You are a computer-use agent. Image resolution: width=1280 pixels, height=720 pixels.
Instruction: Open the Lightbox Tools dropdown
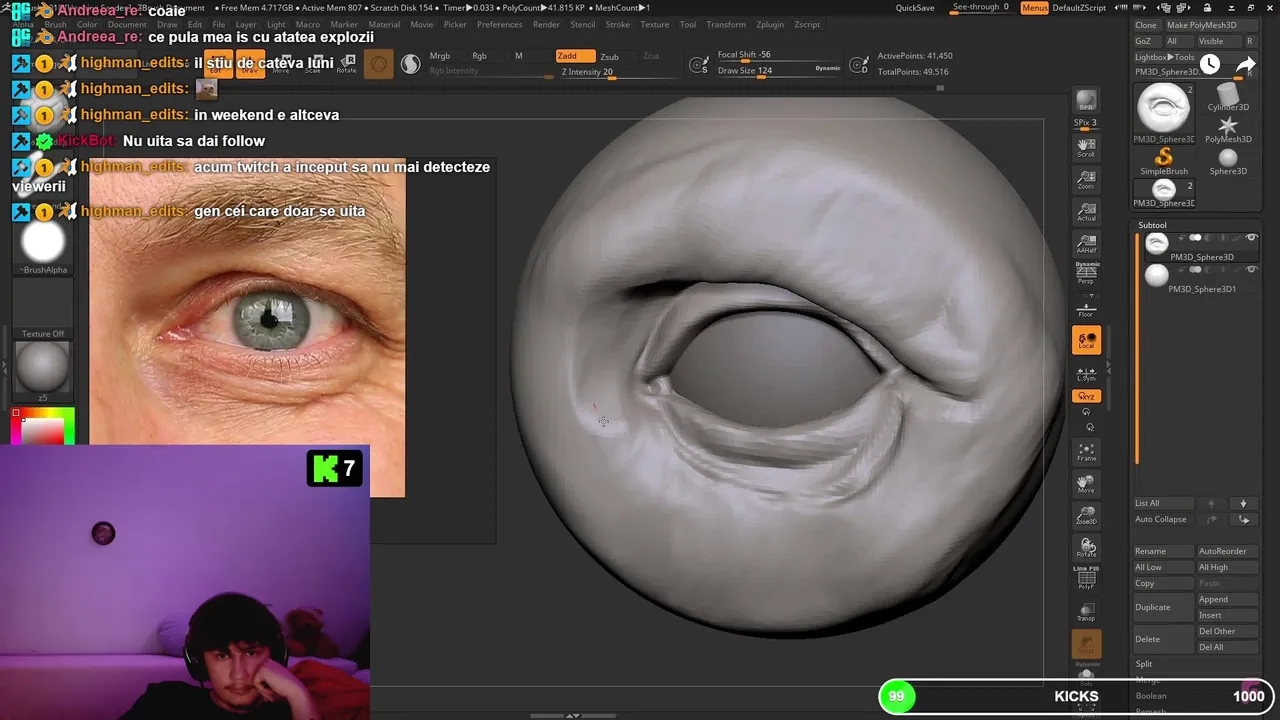[x=1165, y=57]
